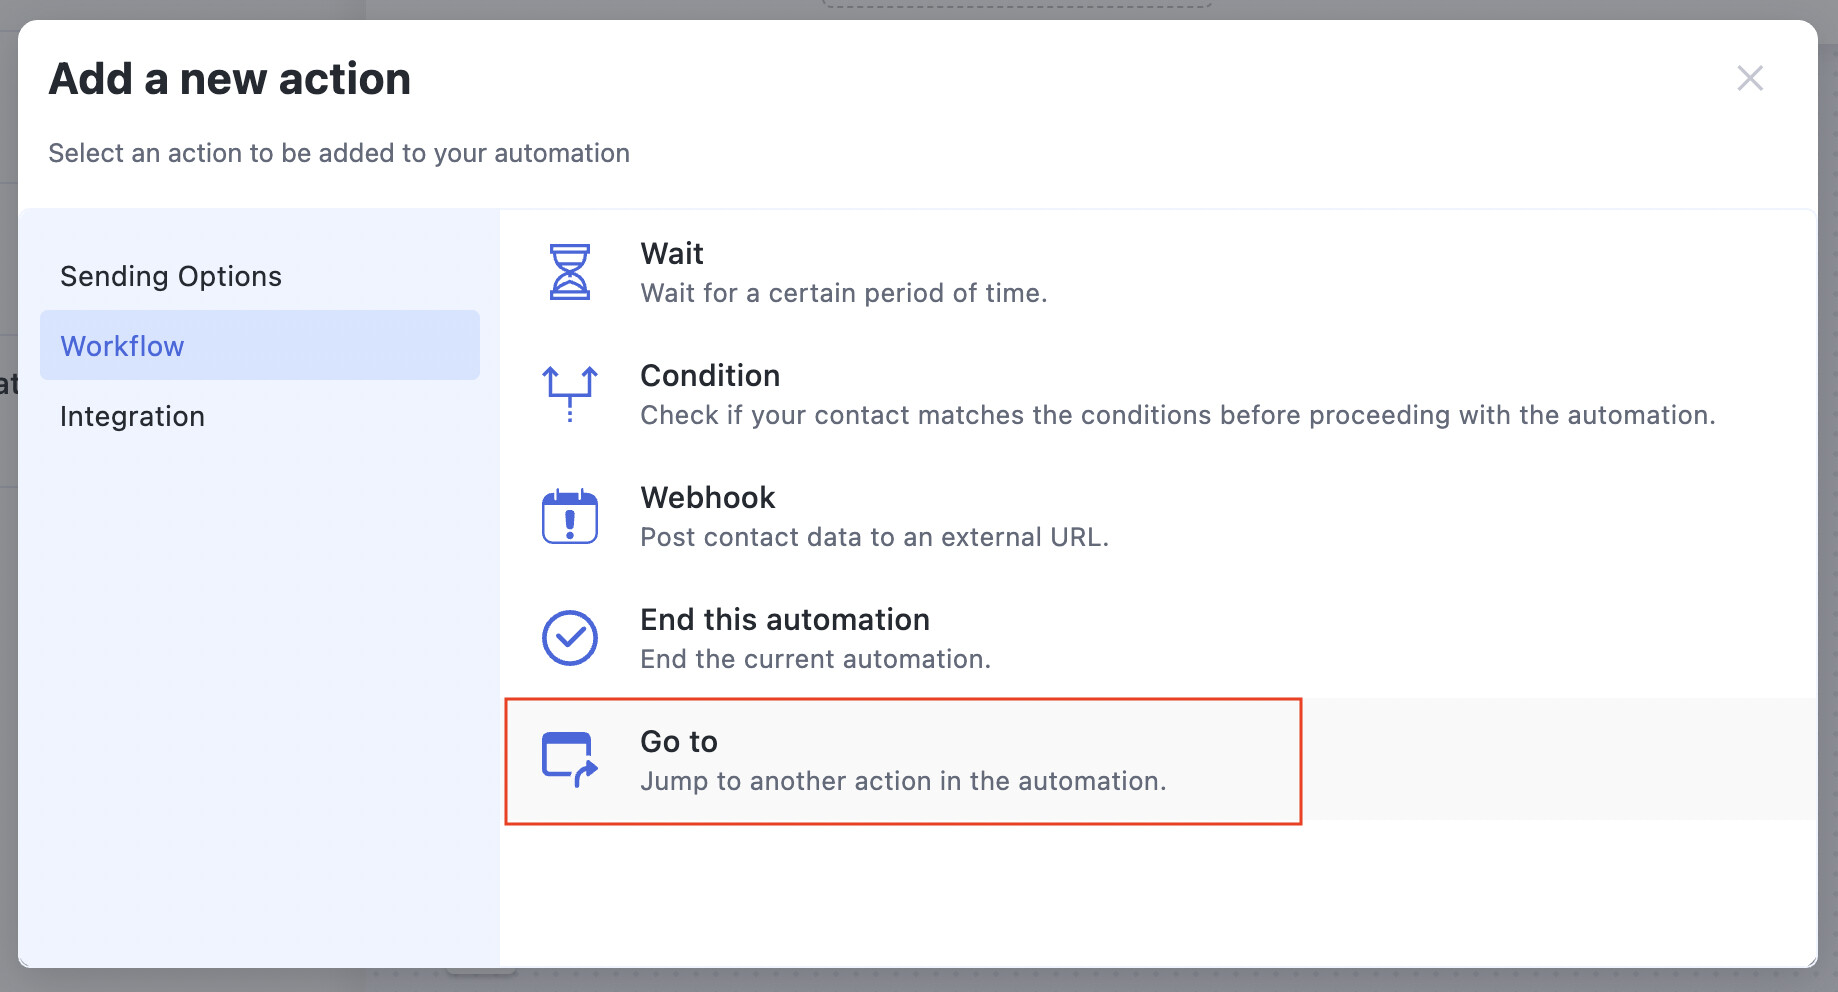Choose the Condition action title
This screenshot has height=992, width=1838.
710,375
